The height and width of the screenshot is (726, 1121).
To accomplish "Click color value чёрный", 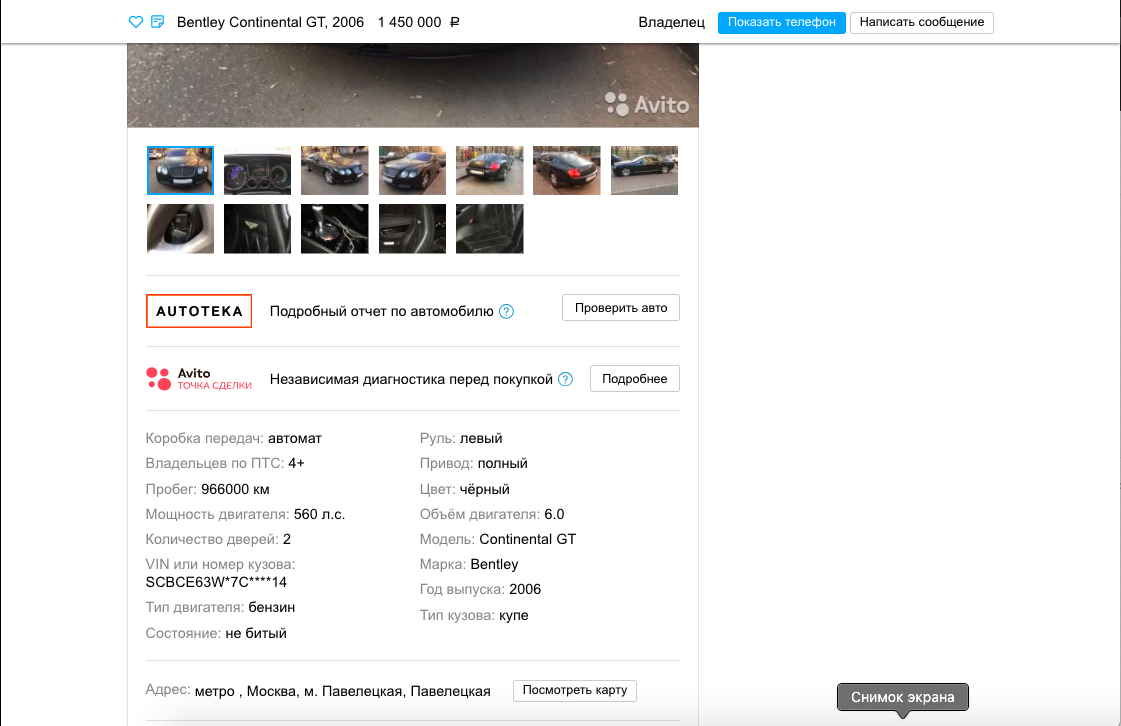I will [485, 489].
